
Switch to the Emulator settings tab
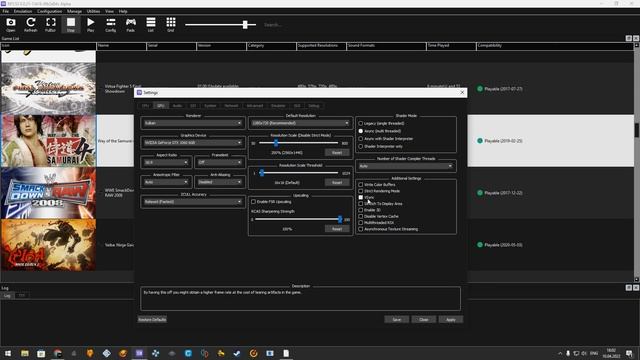click(278, 106)
